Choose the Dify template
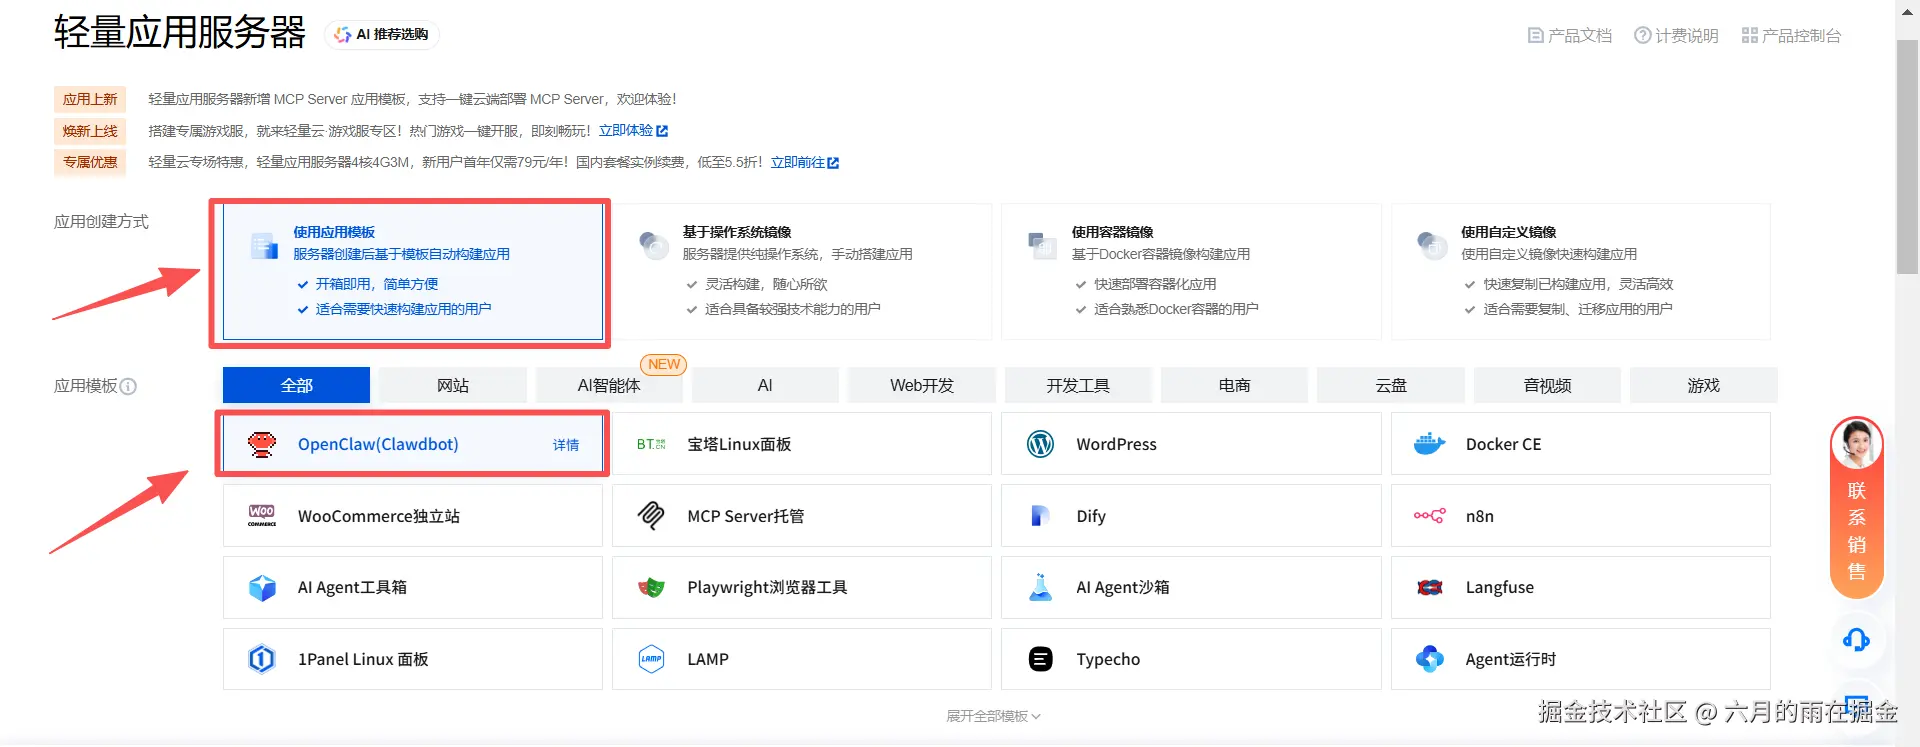This screenshot has width=1920, height=747. point(1191,516)
